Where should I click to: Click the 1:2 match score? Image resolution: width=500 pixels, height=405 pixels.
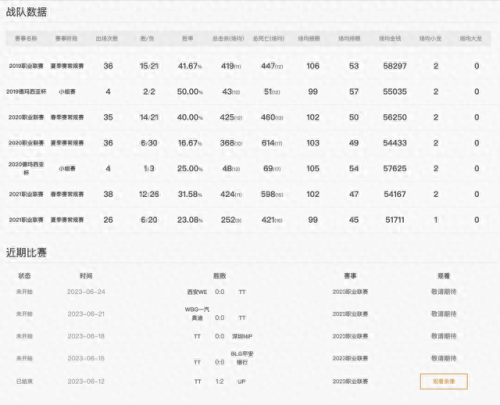click(219, 381)
